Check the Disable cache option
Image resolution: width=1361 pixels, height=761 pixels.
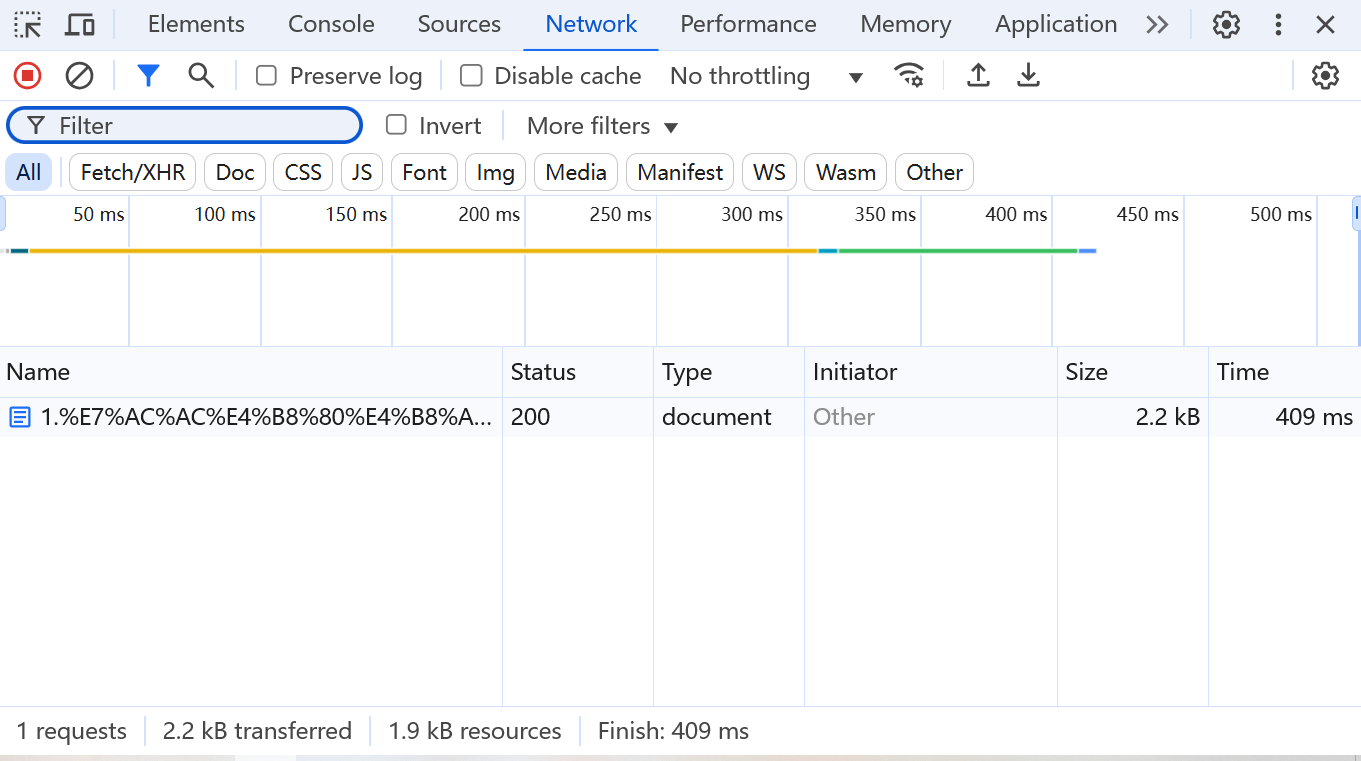pyautogui.click(x=471, y=75)
